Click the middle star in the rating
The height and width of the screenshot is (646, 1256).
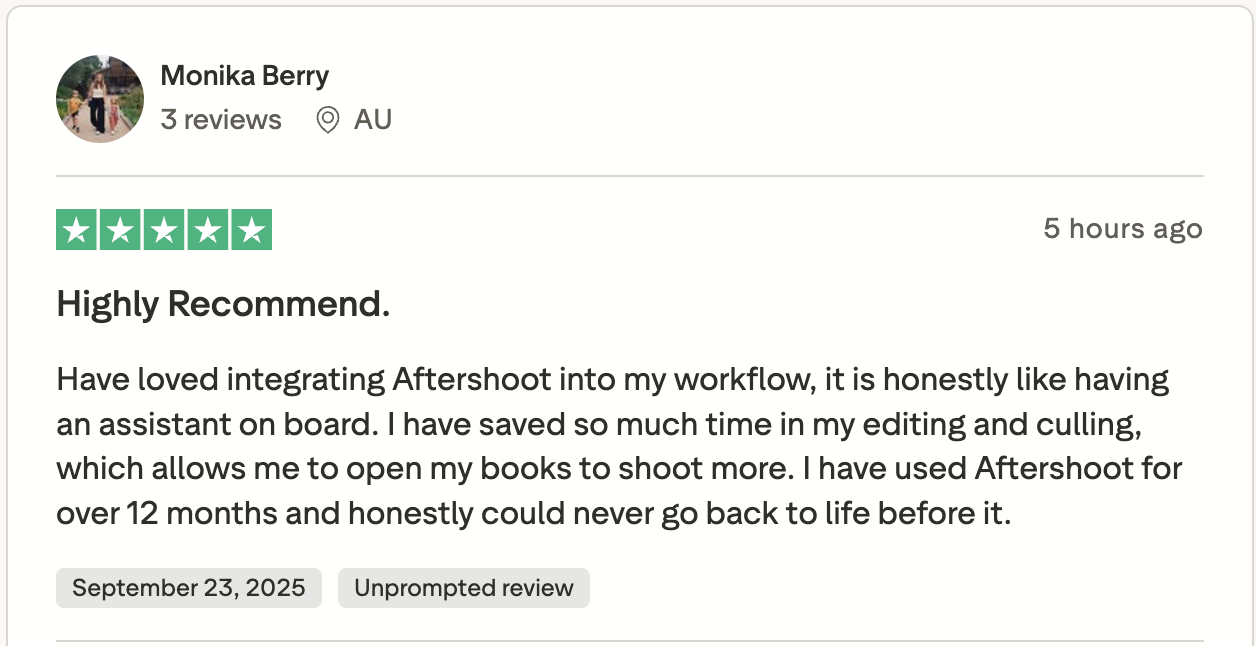tap(163, 229)
